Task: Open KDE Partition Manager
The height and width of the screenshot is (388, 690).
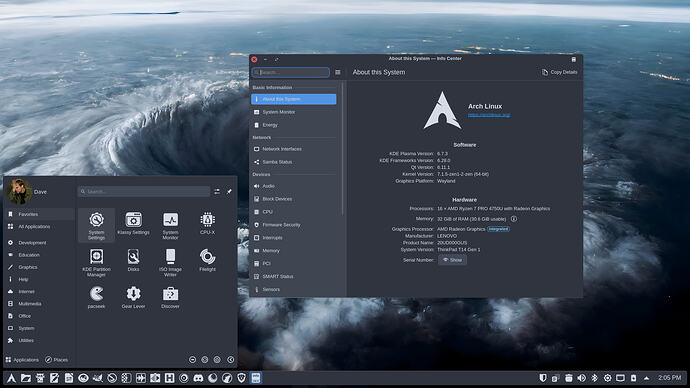Action: (96, 262)
